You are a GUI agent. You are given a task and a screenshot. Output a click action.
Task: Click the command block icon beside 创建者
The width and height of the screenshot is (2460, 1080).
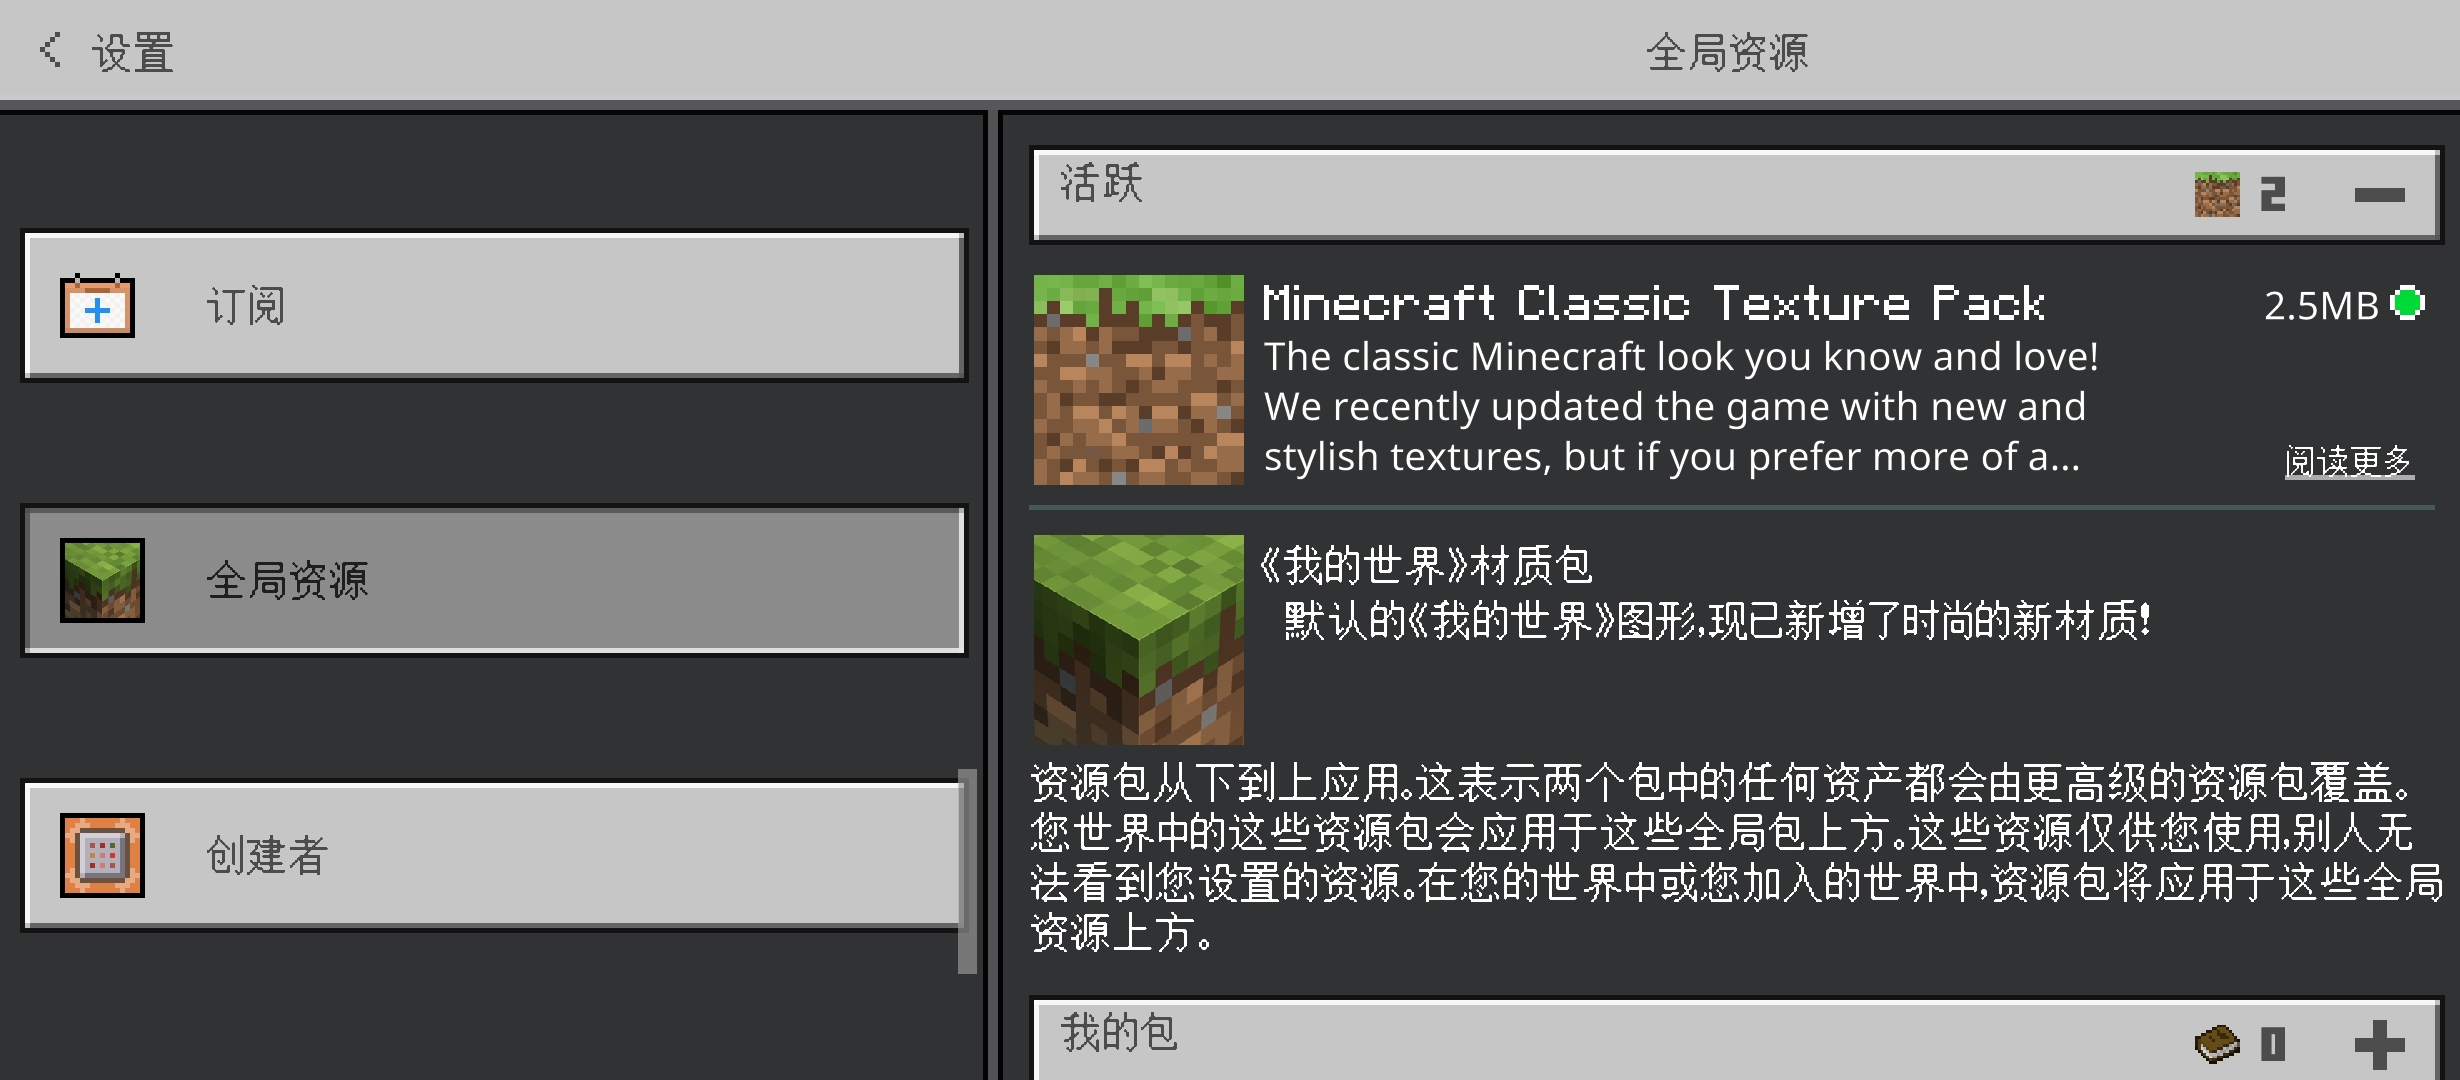102,855
